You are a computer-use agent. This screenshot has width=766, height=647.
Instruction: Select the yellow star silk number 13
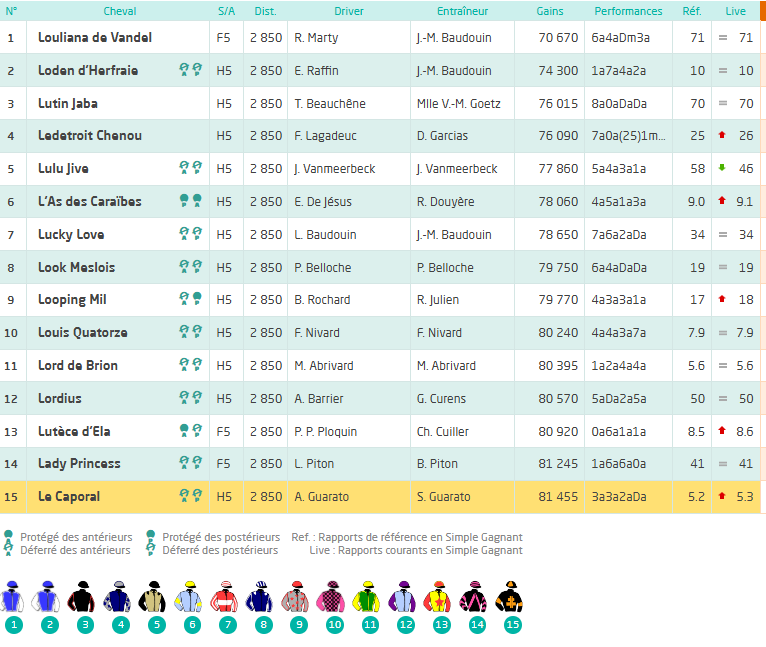coord(437,597)
